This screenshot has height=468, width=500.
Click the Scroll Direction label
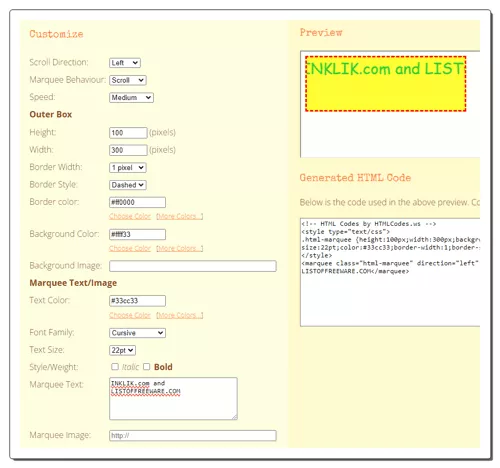tap(59, 62)
